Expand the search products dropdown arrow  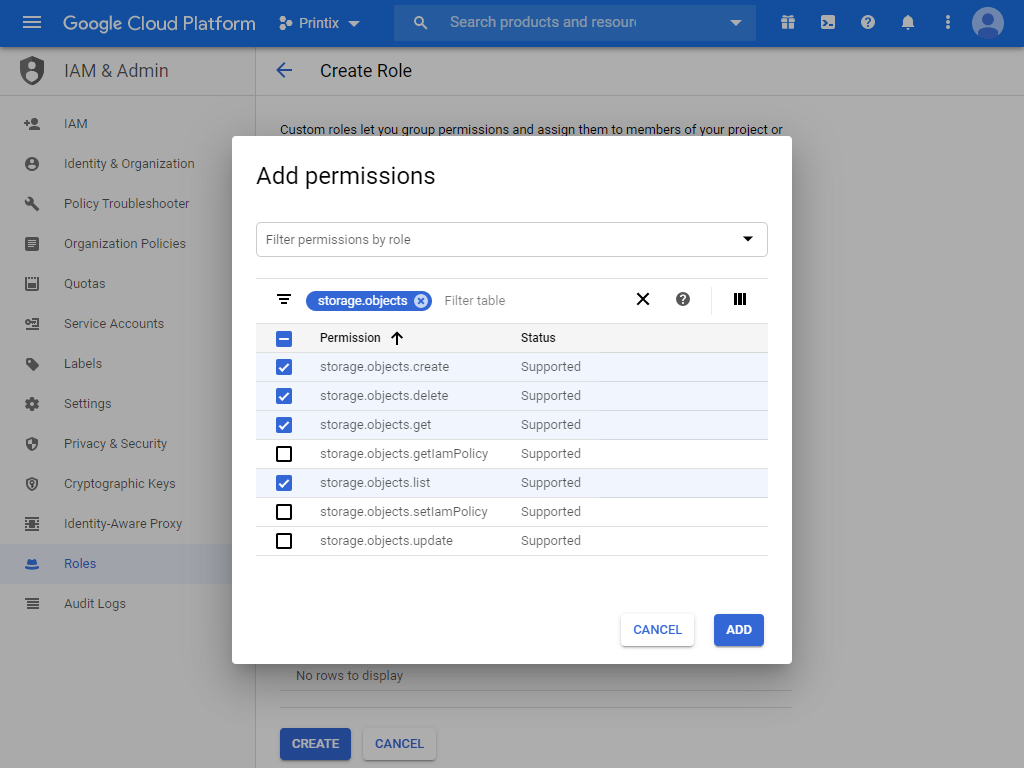737,22
